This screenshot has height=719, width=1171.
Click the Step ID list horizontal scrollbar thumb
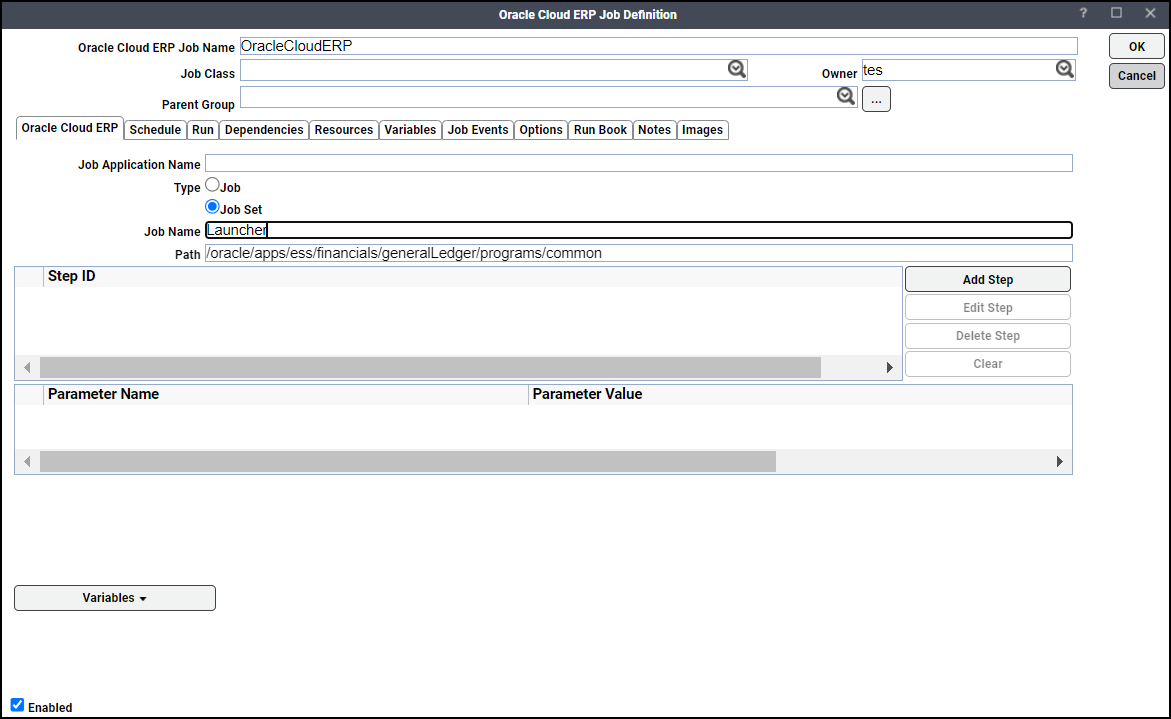[430, 367]
